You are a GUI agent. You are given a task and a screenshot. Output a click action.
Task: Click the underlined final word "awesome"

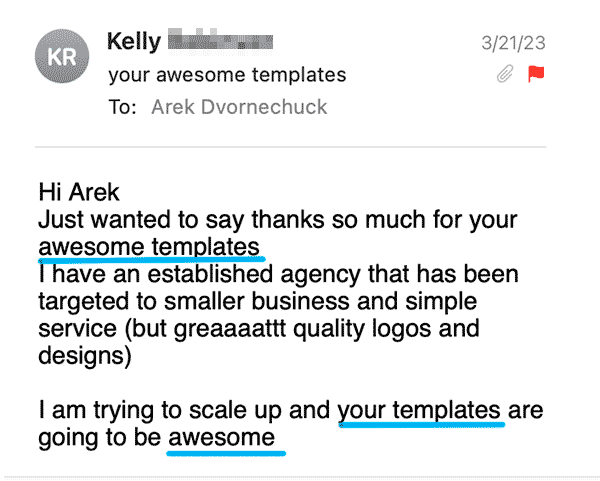222,438
